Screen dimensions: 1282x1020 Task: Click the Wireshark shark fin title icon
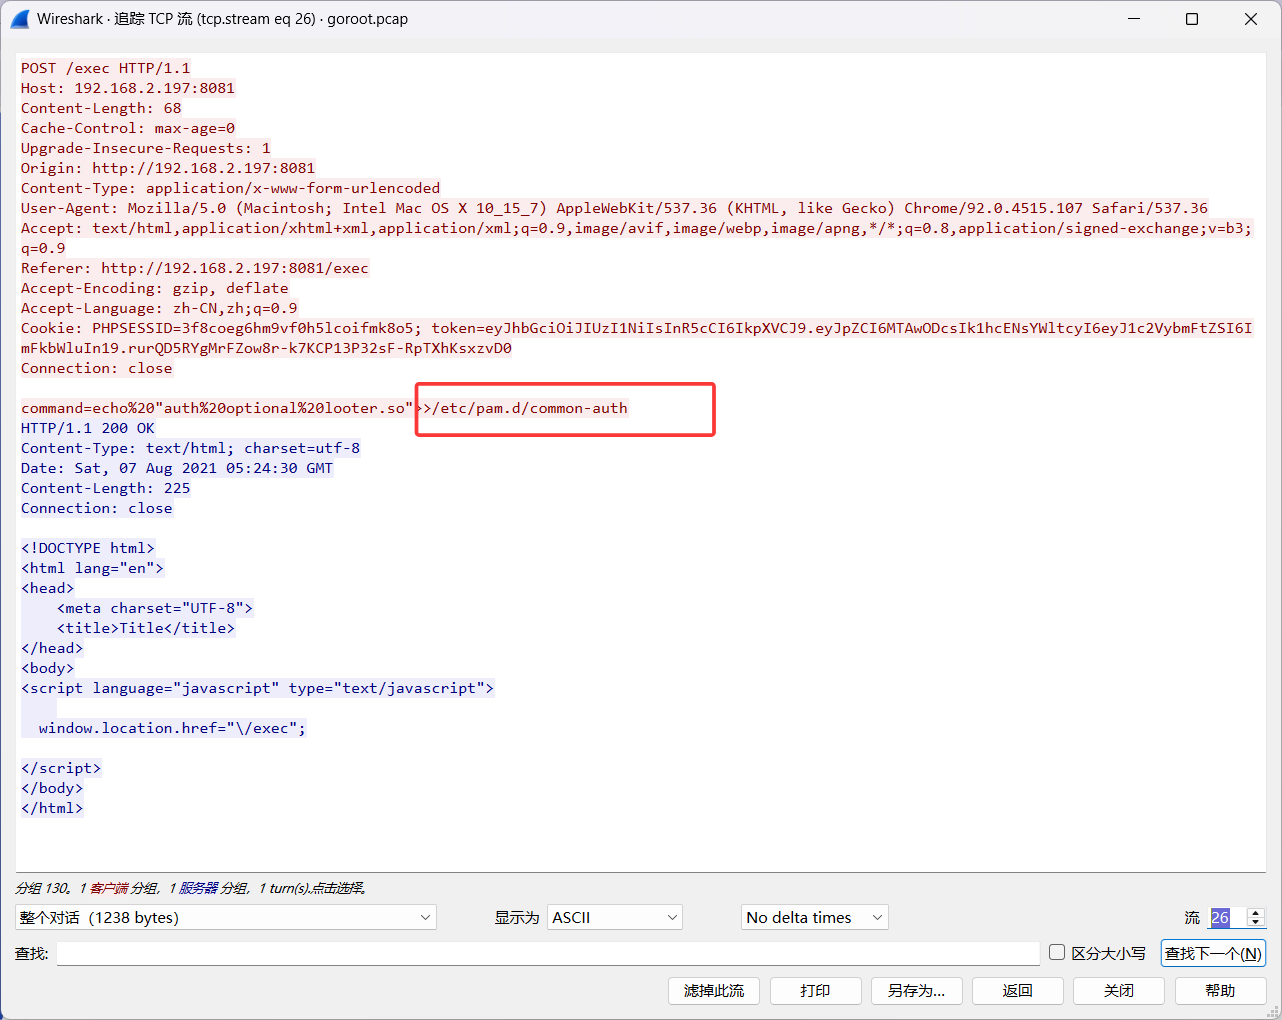19,19
